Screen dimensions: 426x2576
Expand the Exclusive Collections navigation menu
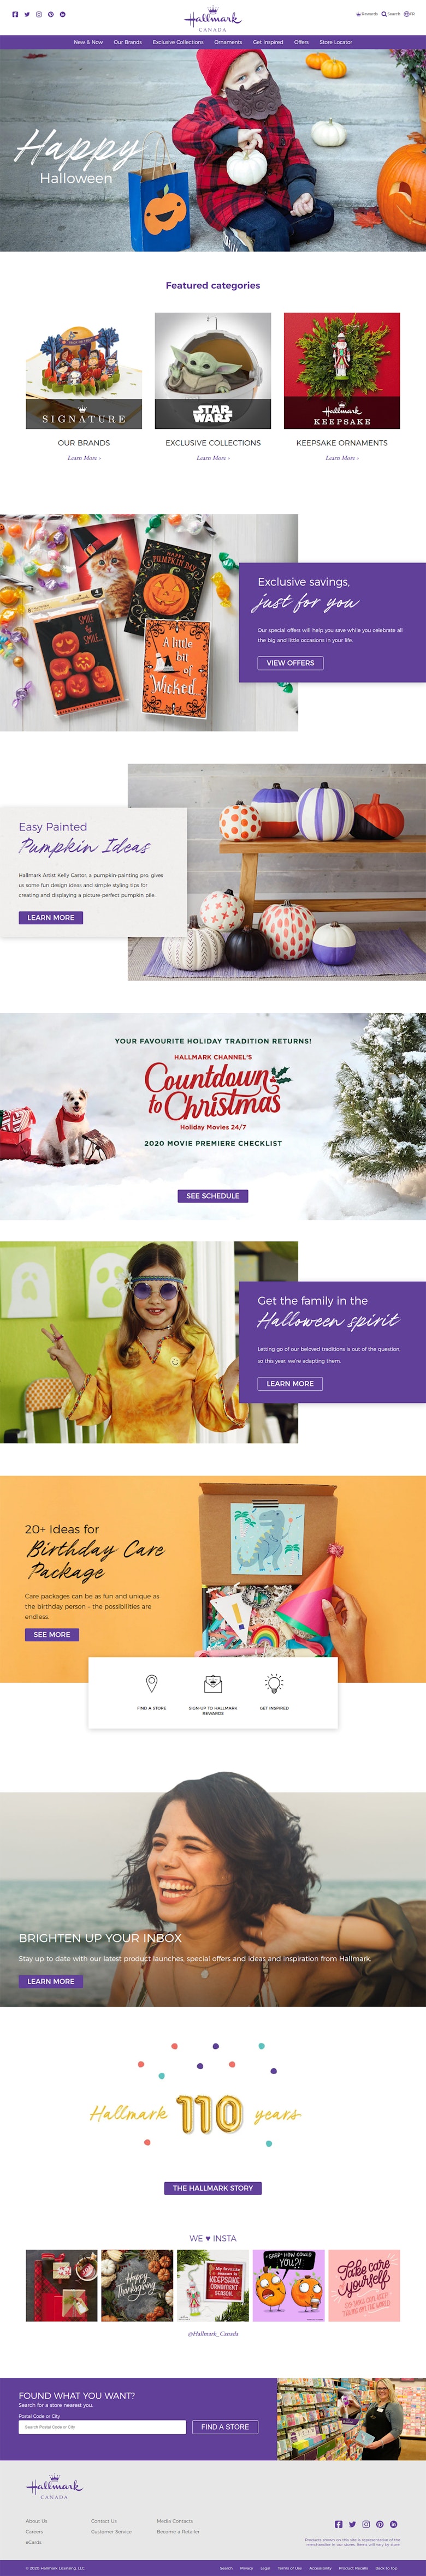[178, 42]
